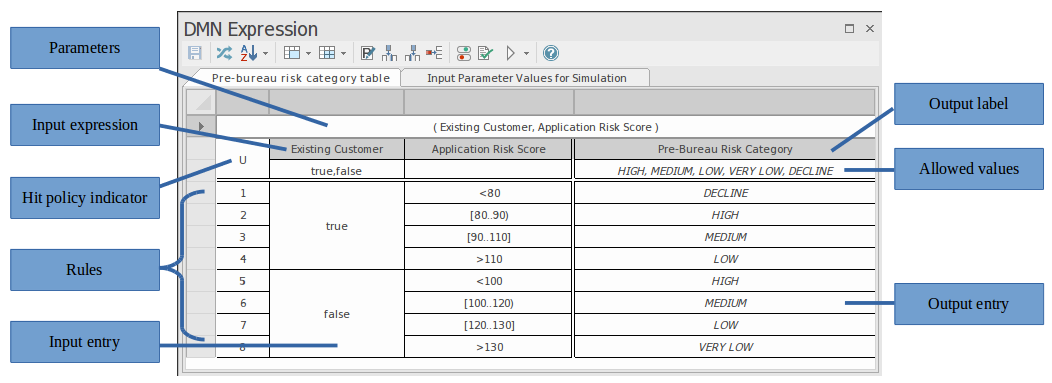Click the U hit policy cell
1052x383 pixels.
click(x=243, y=160)
